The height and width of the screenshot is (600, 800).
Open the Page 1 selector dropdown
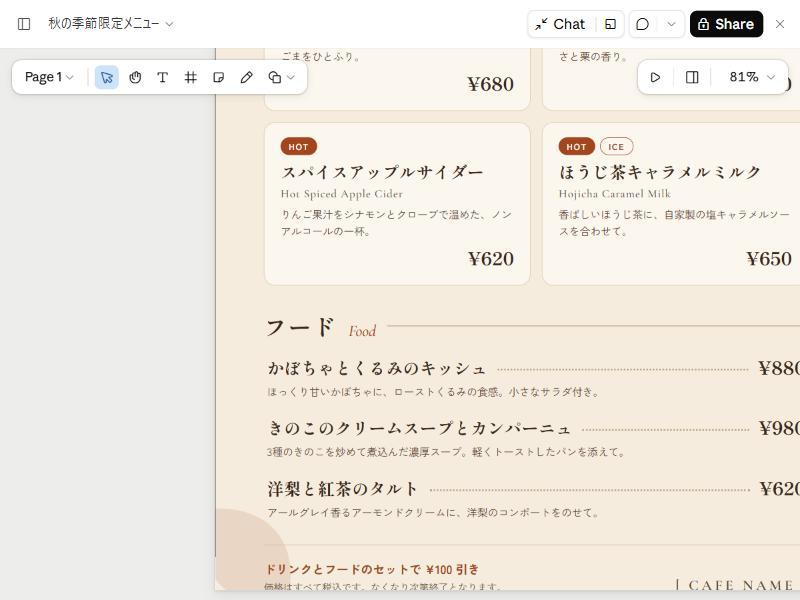tap(49, 77)
